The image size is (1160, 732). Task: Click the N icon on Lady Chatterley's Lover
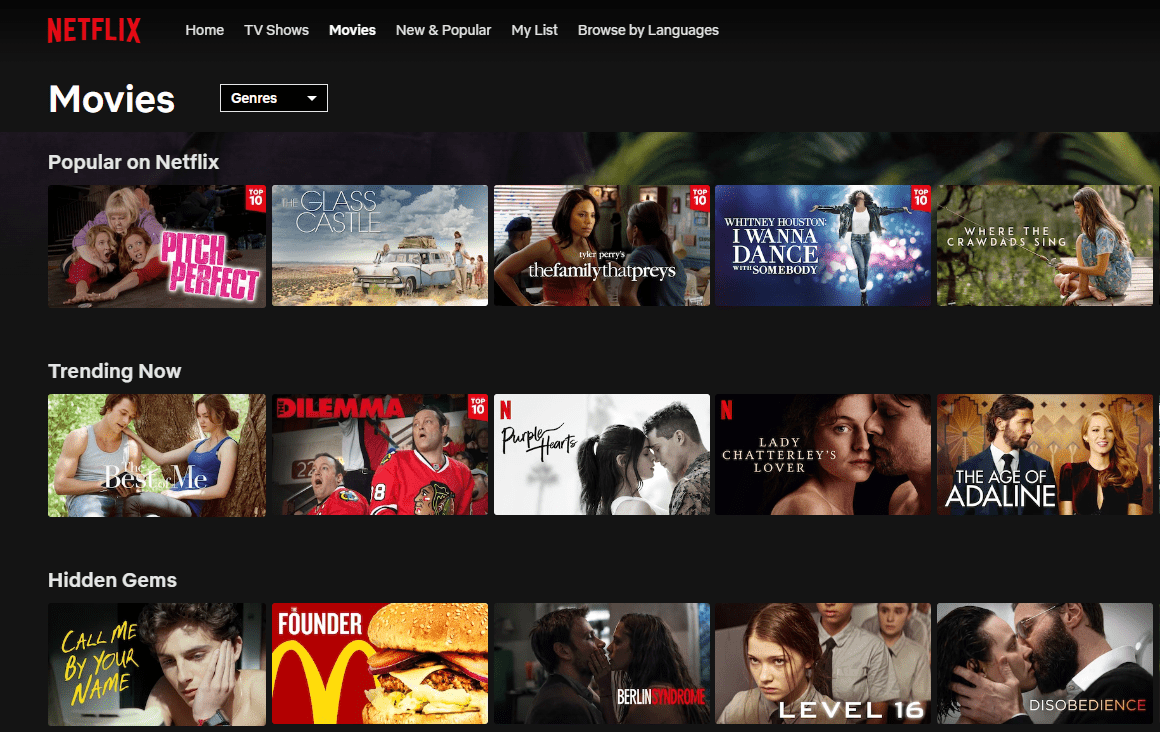coord(727,410)
